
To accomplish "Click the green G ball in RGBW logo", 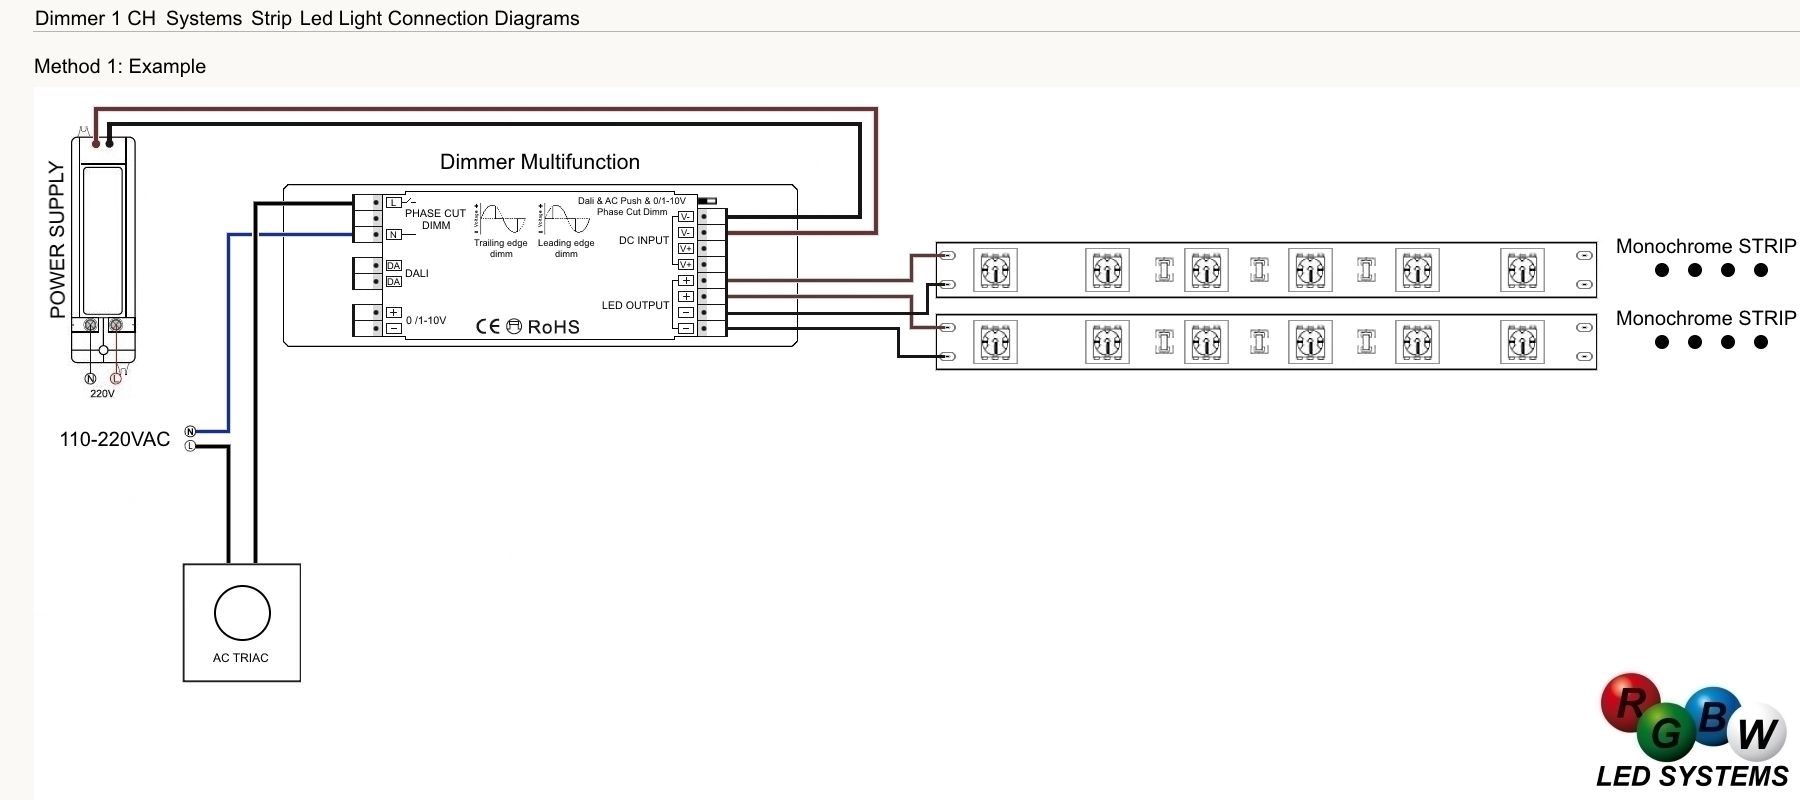I will pos(1667,733).
